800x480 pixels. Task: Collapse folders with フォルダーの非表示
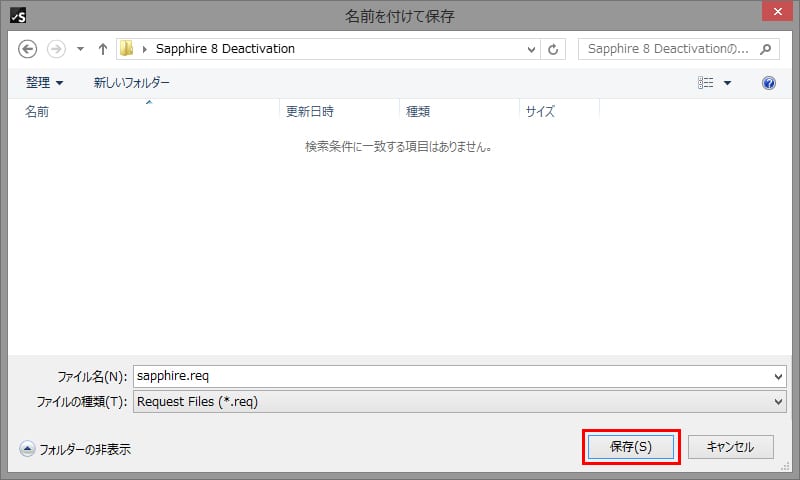tap(76, 449)
